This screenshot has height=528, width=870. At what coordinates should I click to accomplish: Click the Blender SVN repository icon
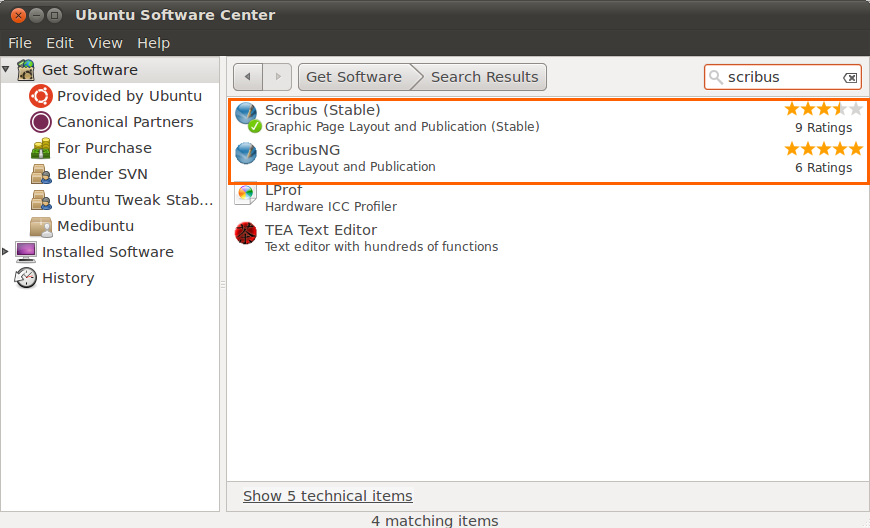41,174
